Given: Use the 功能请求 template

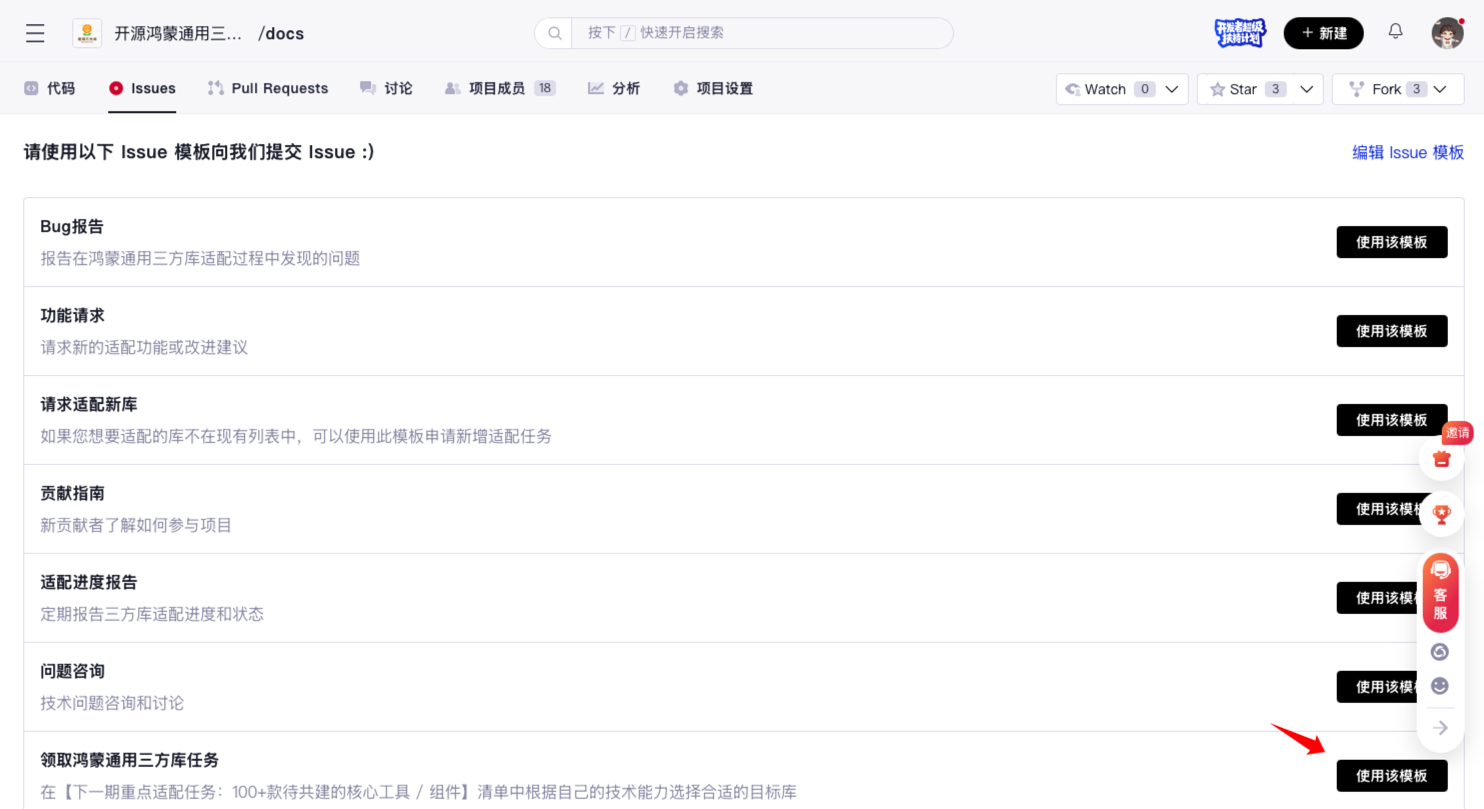Looking at the screenshot, I should click(x=1391, y=331).
